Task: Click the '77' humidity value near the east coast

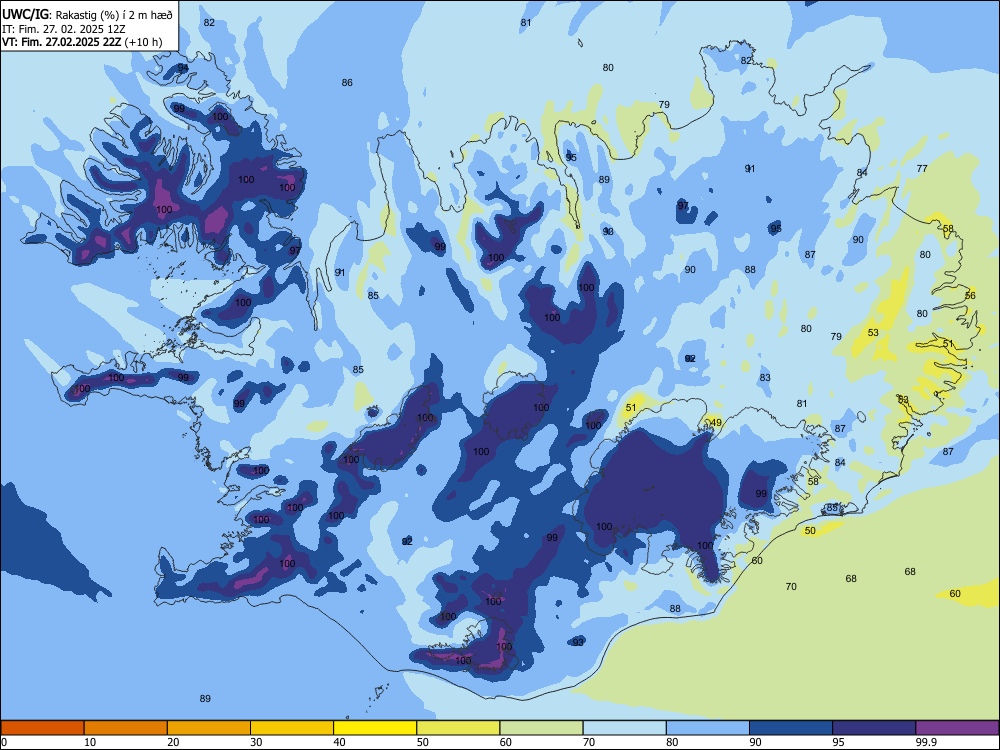Action: [x=922, y=168]
